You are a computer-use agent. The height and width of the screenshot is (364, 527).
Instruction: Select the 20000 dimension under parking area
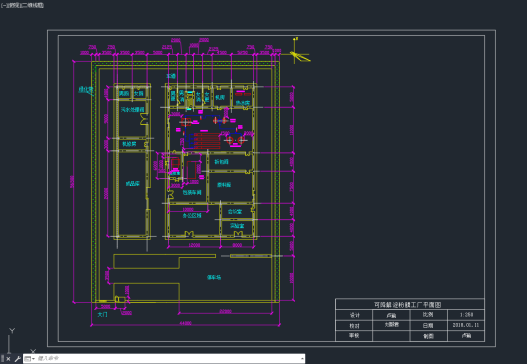tap(225, 311)
